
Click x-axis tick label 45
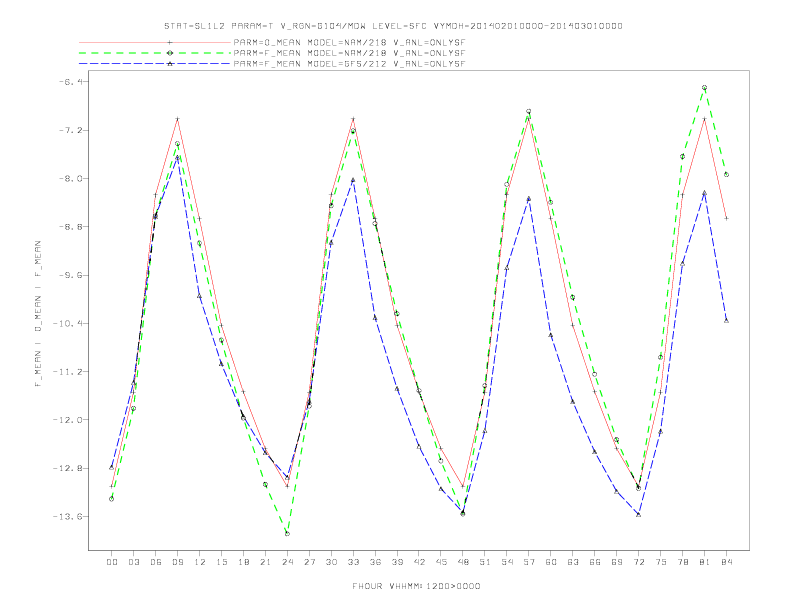pyautogui.click(x=441, y=562)
